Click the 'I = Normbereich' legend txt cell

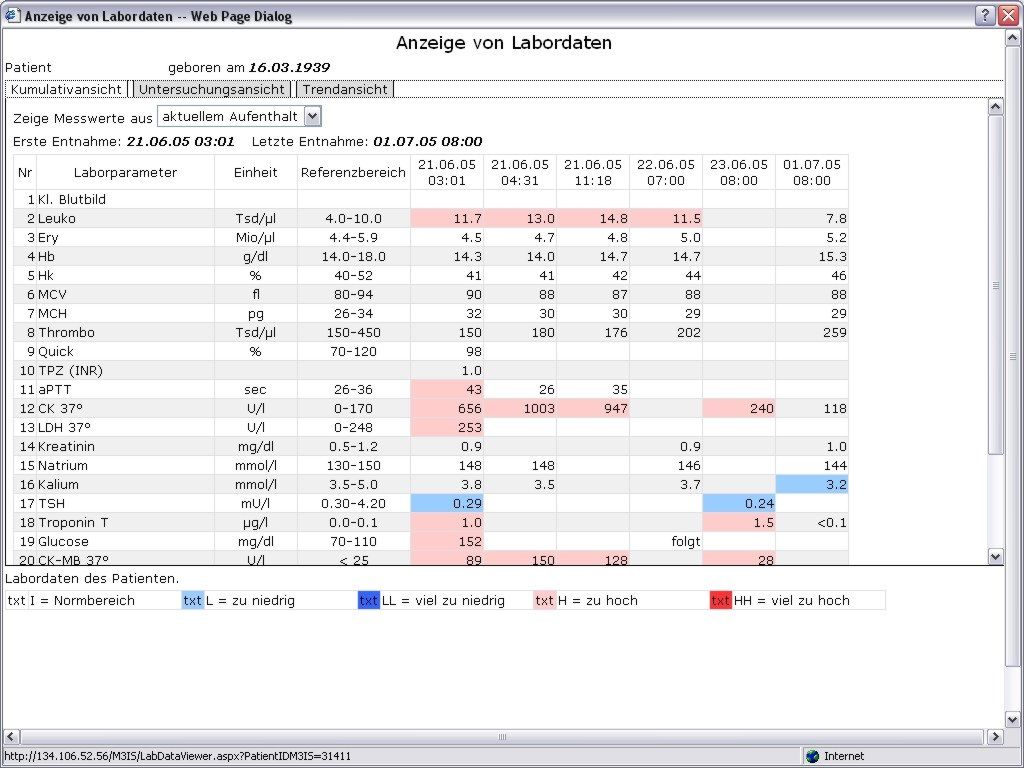pos(16,600)
